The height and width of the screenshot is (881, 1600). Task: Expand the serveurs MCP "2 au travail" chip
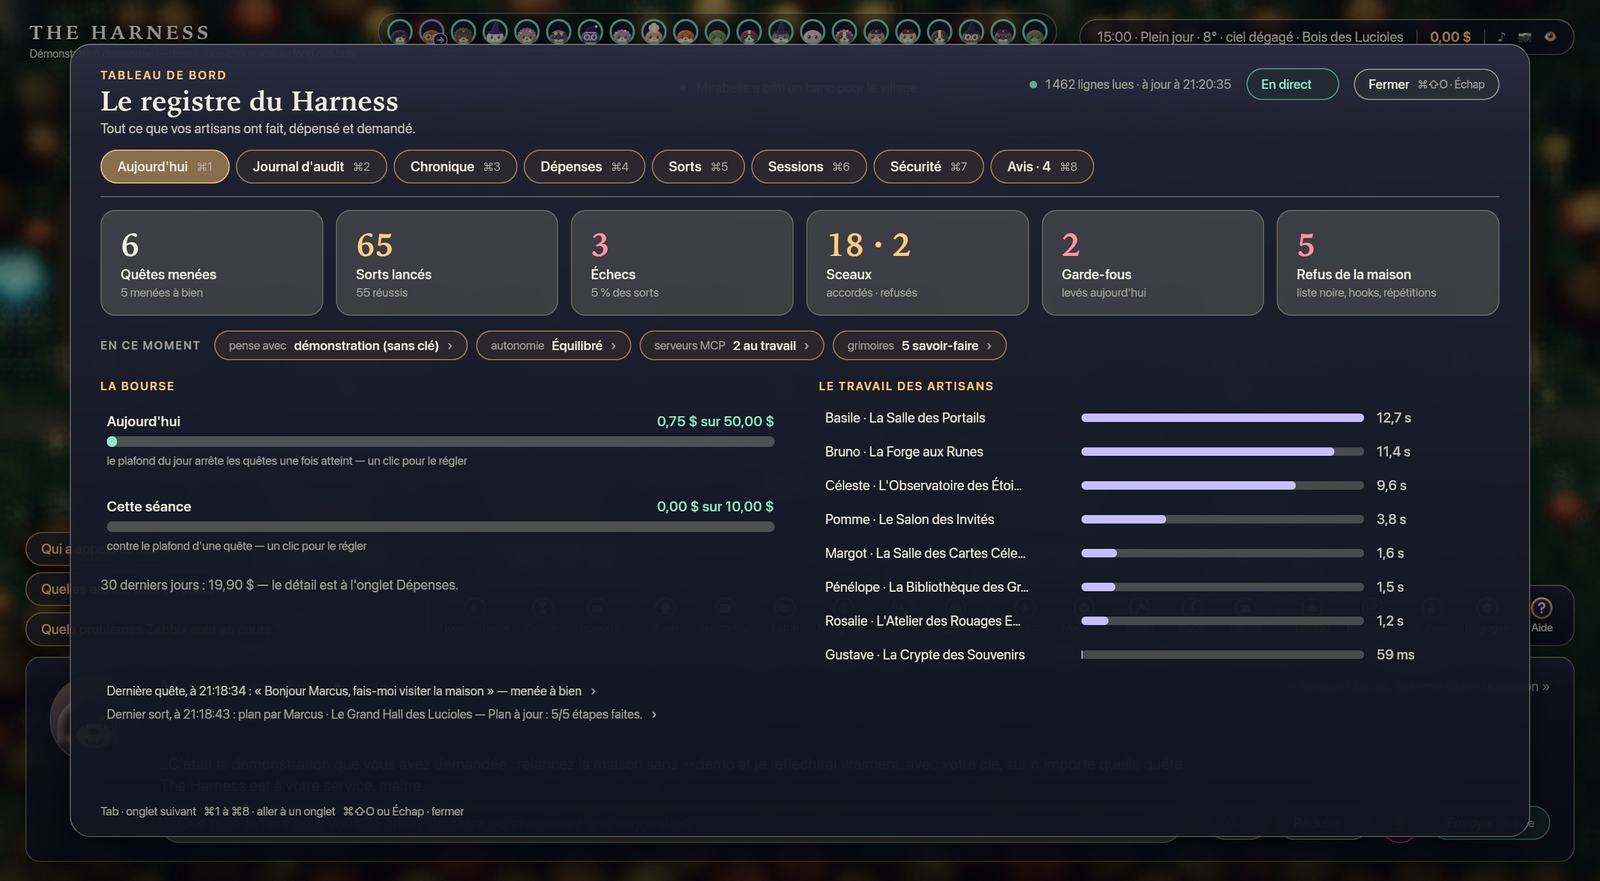coord(731,346)
